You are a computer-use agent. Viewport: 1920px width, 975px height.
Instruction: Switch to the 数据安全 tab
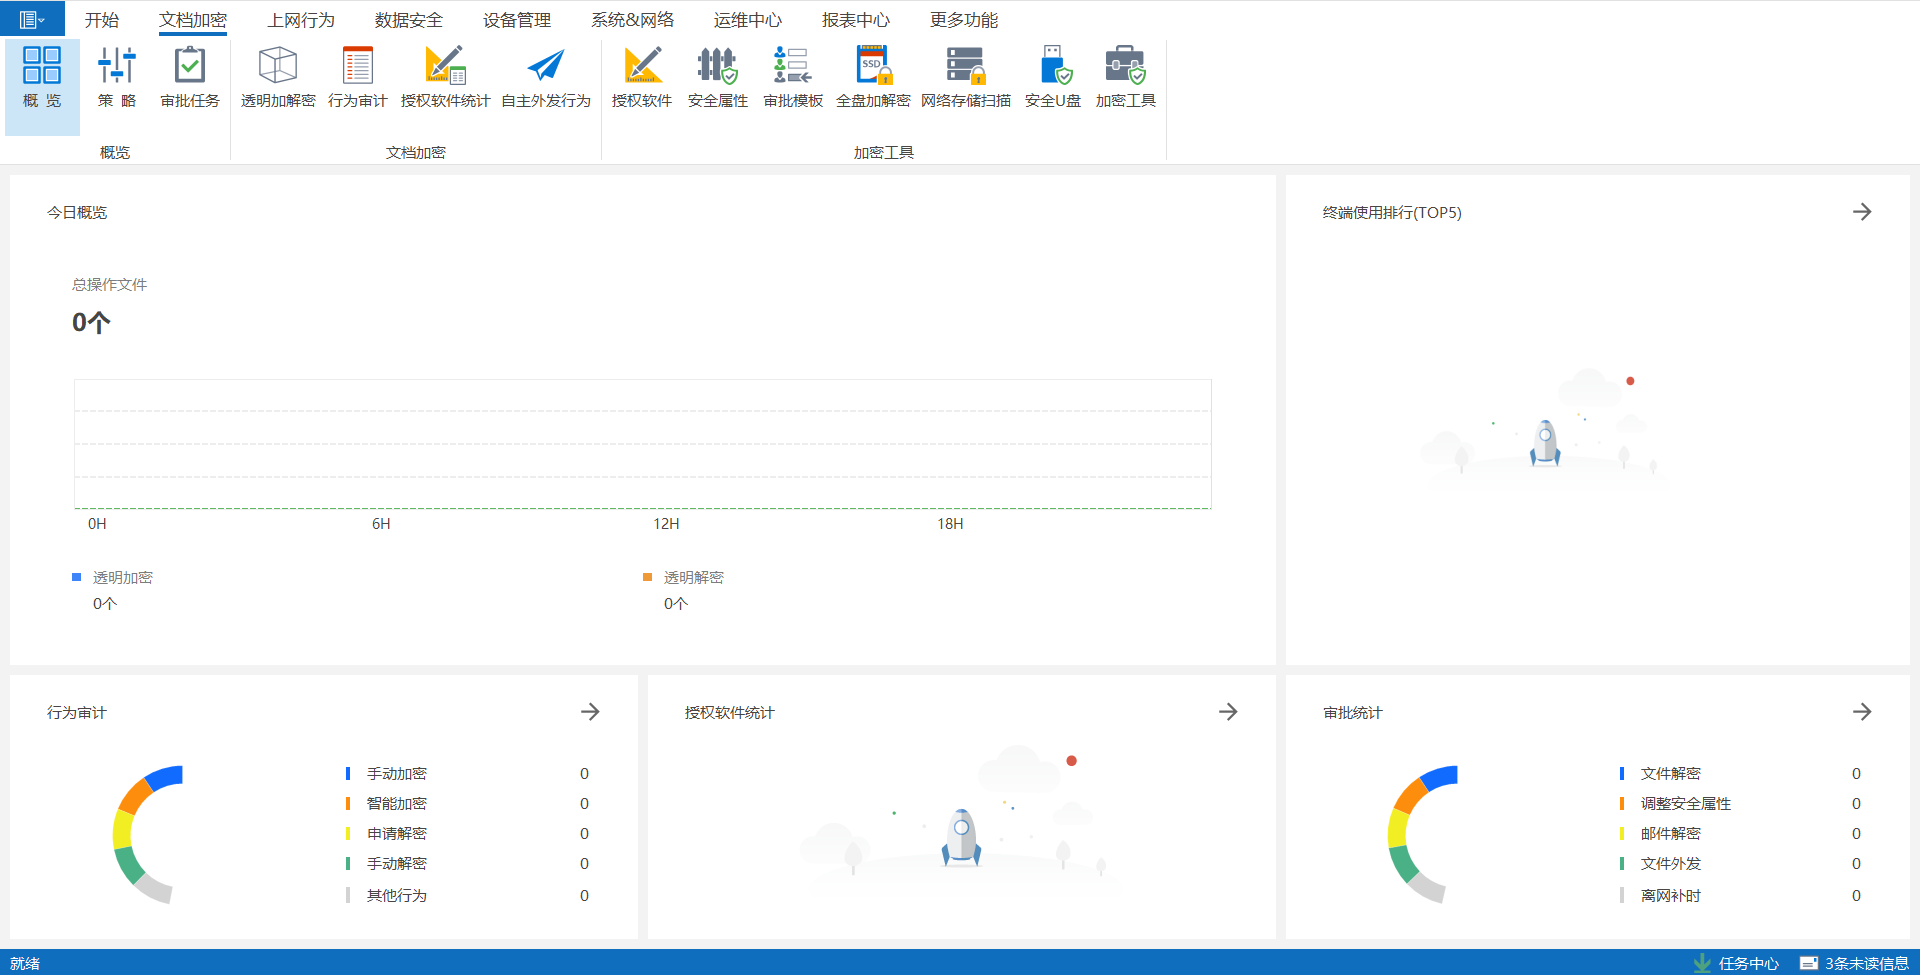point(409,20)
